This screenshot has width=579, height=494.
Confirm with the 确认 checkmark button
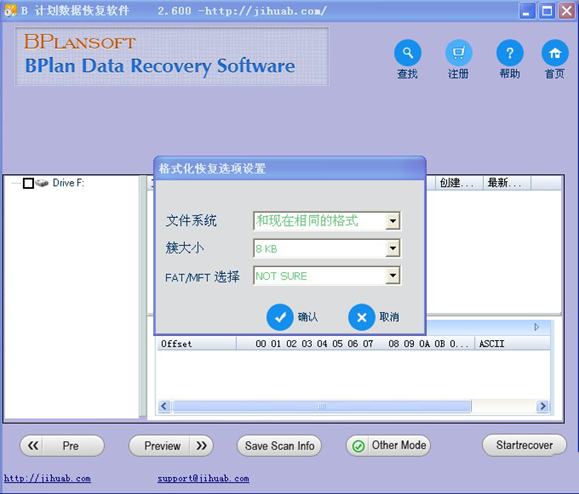(280, 317)
